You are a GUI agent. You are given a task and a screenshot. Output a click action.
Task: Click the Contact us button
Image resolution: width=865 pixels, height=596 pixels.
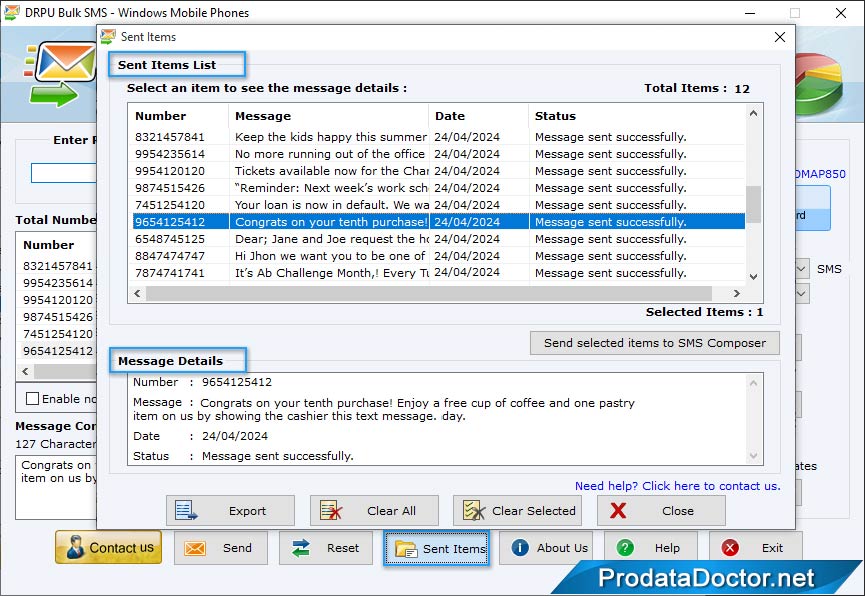pyautogui.click(x=109, y=547)
